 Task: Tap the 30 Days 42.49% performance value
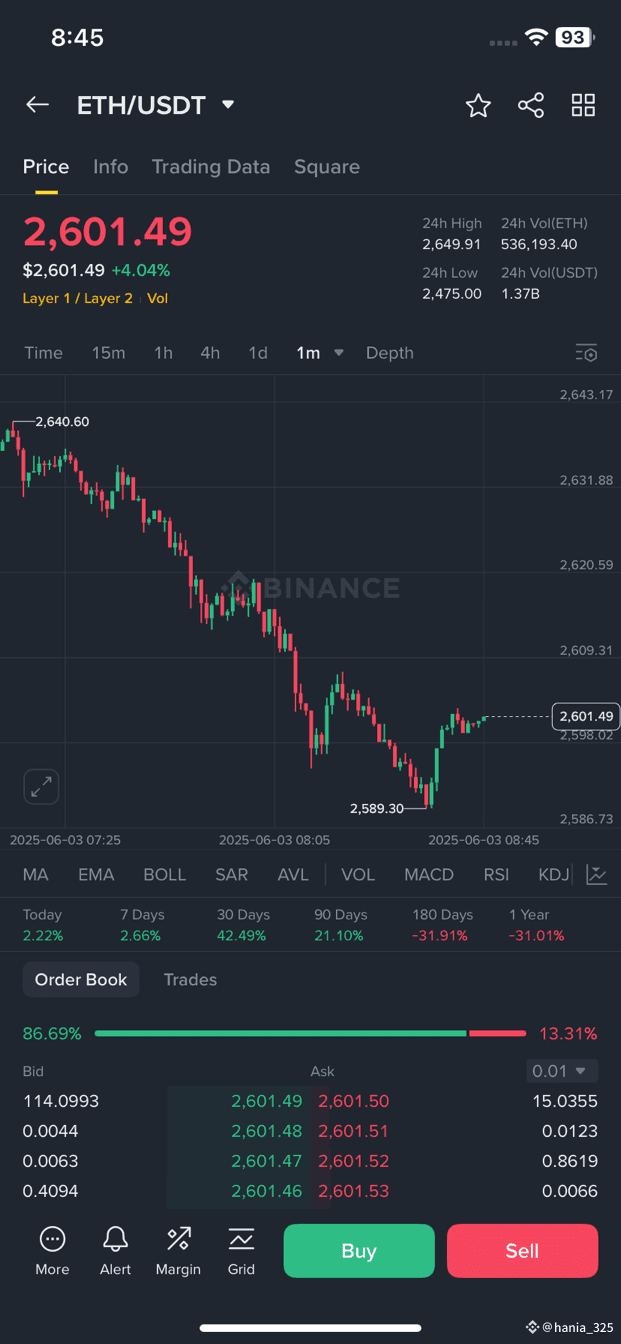242,936
